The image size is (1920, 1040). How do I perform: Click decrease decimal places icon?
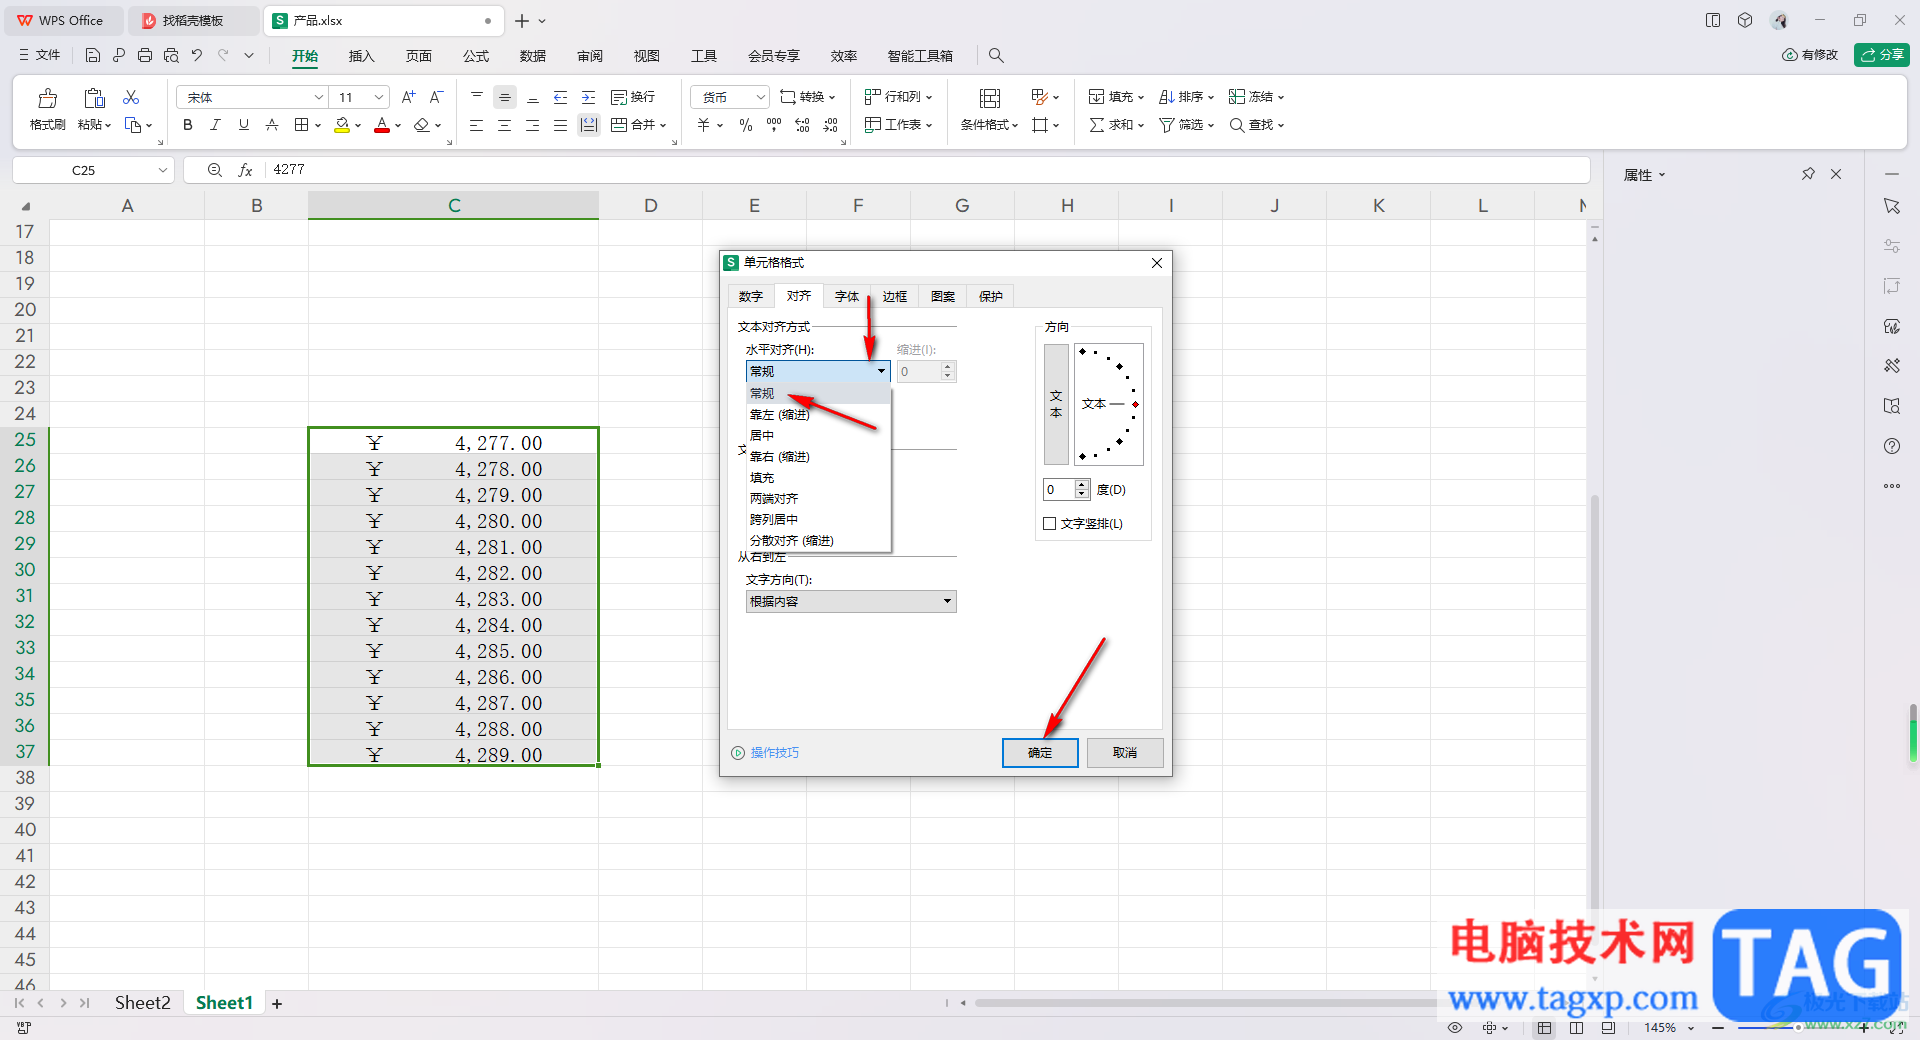click(x=831, y=125)
